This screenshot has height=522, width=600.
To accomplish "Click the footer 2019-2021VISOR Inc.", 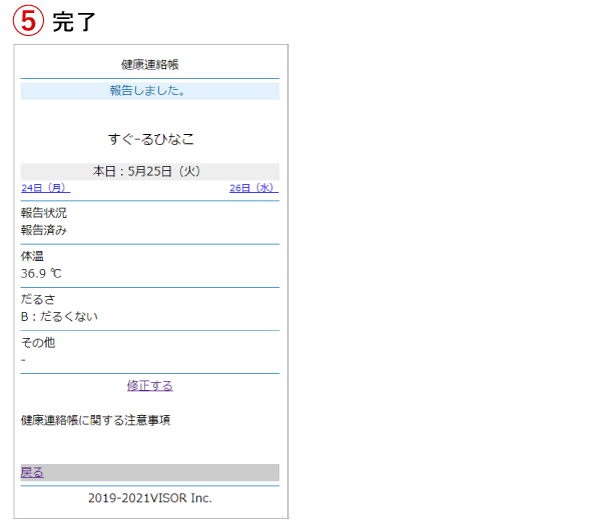I will pos(150,498).
